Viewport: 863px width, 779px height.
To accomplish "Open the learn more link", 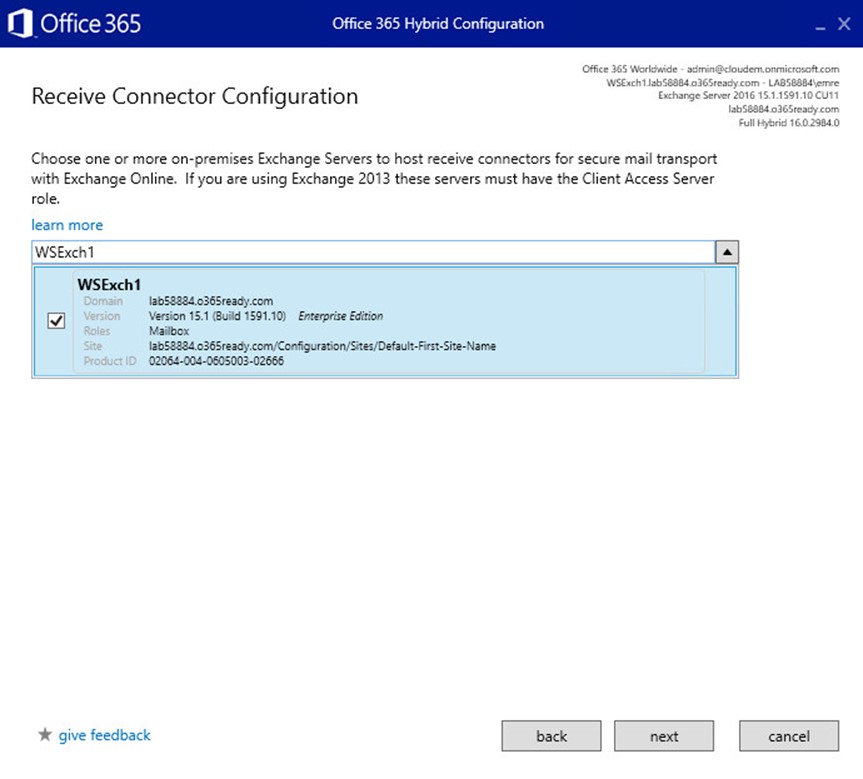I will 67,225.
